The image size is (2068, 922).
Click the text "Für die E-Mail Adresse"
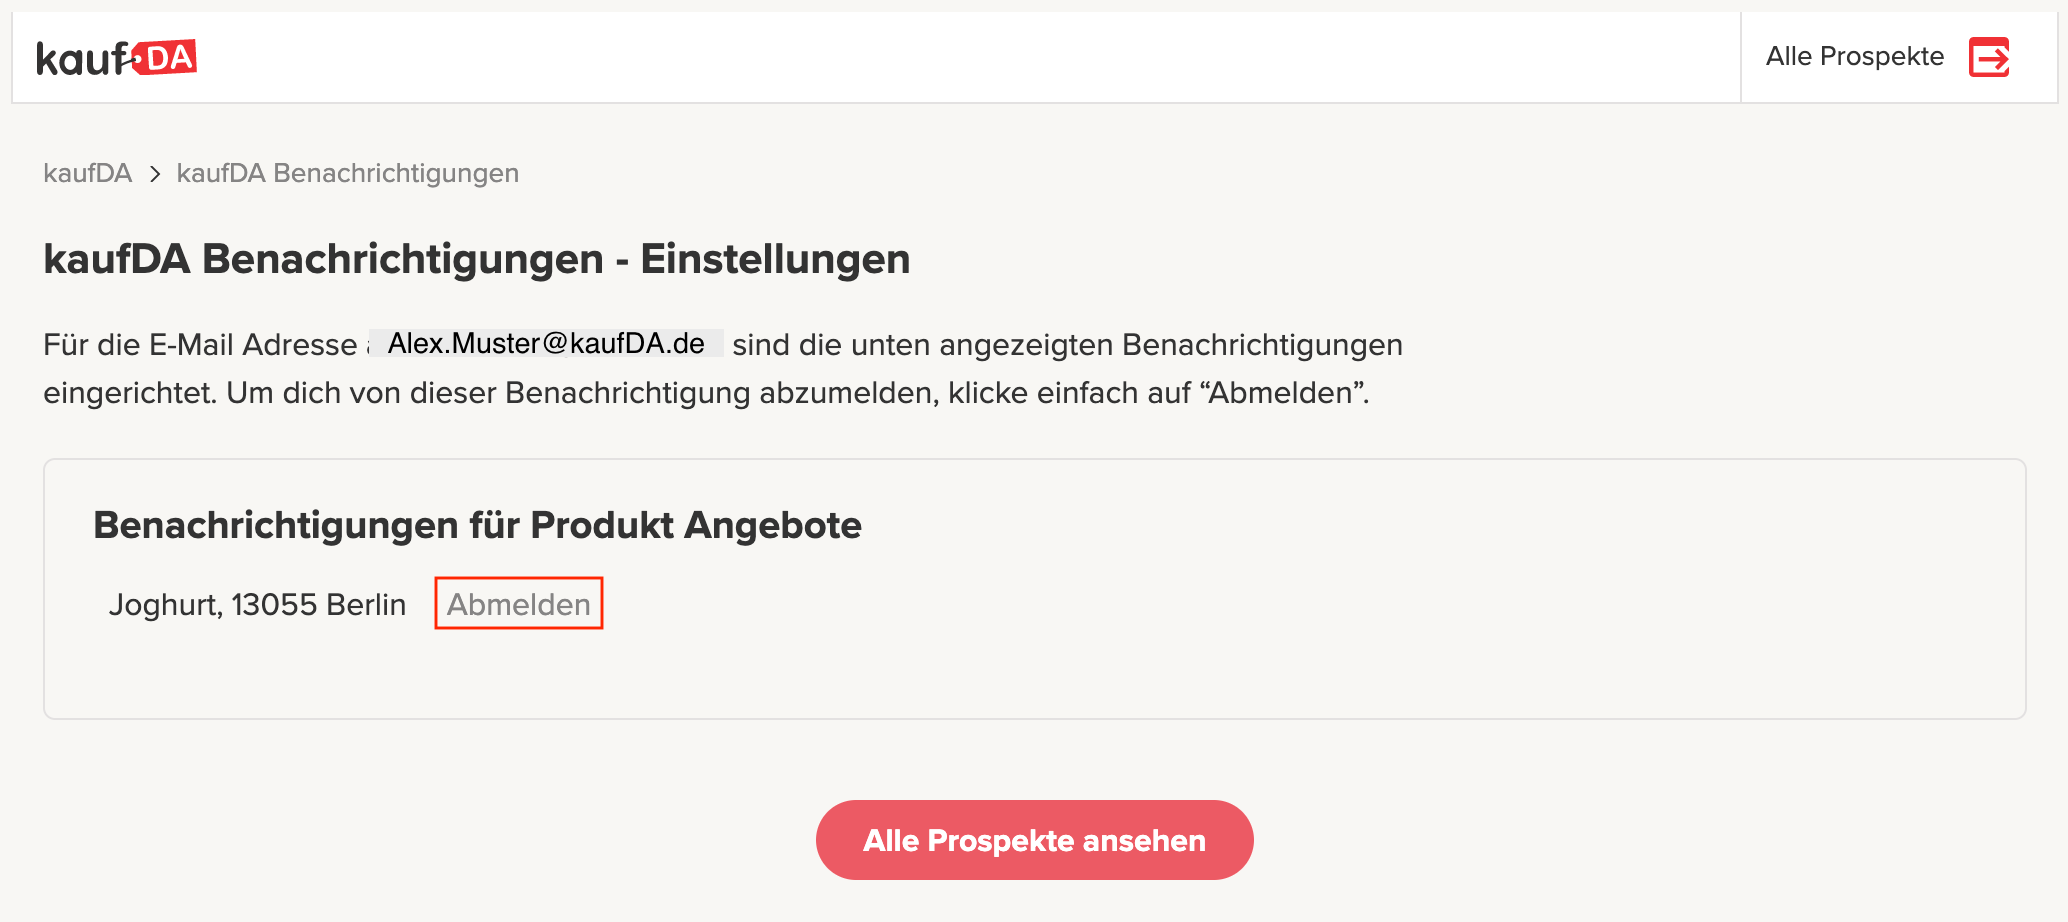pyautogui.click(x=200, y=345)
